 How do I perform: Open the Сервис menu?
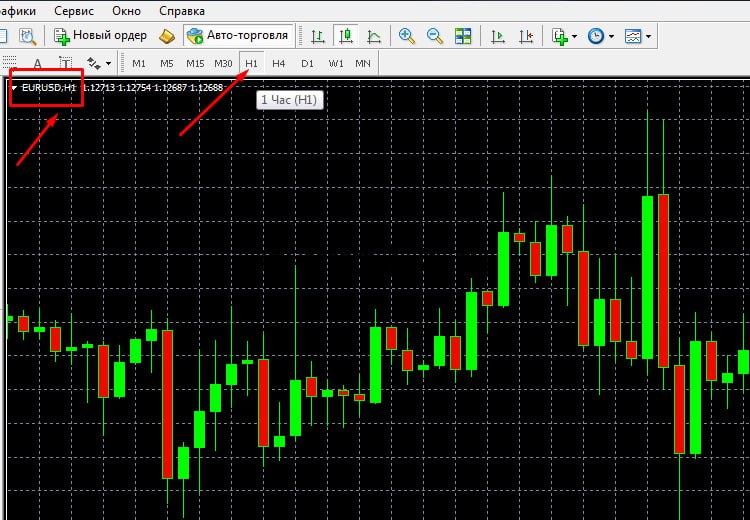click(x=73, y=10)
